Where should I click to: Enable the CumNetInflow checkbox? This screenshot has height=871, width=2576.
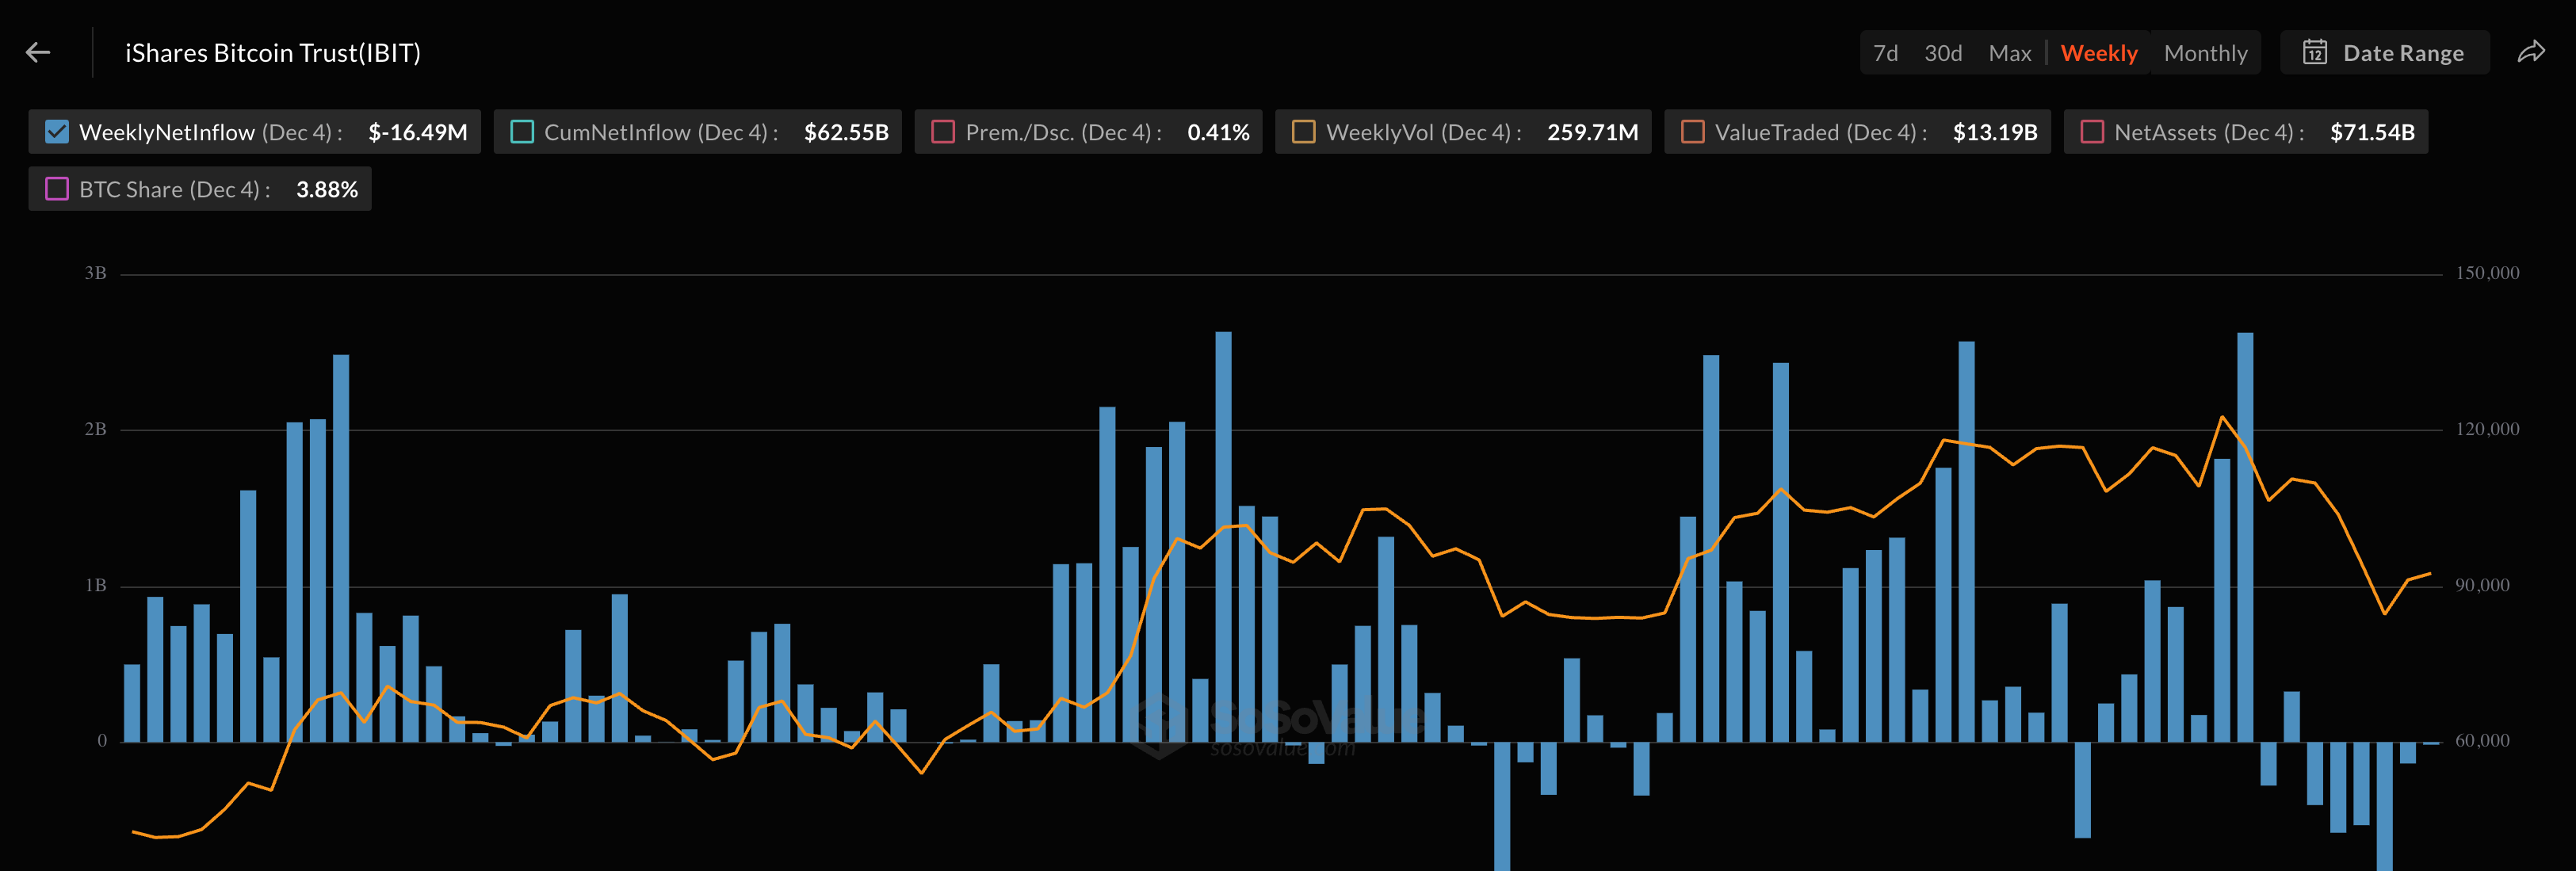pos(522,132)
